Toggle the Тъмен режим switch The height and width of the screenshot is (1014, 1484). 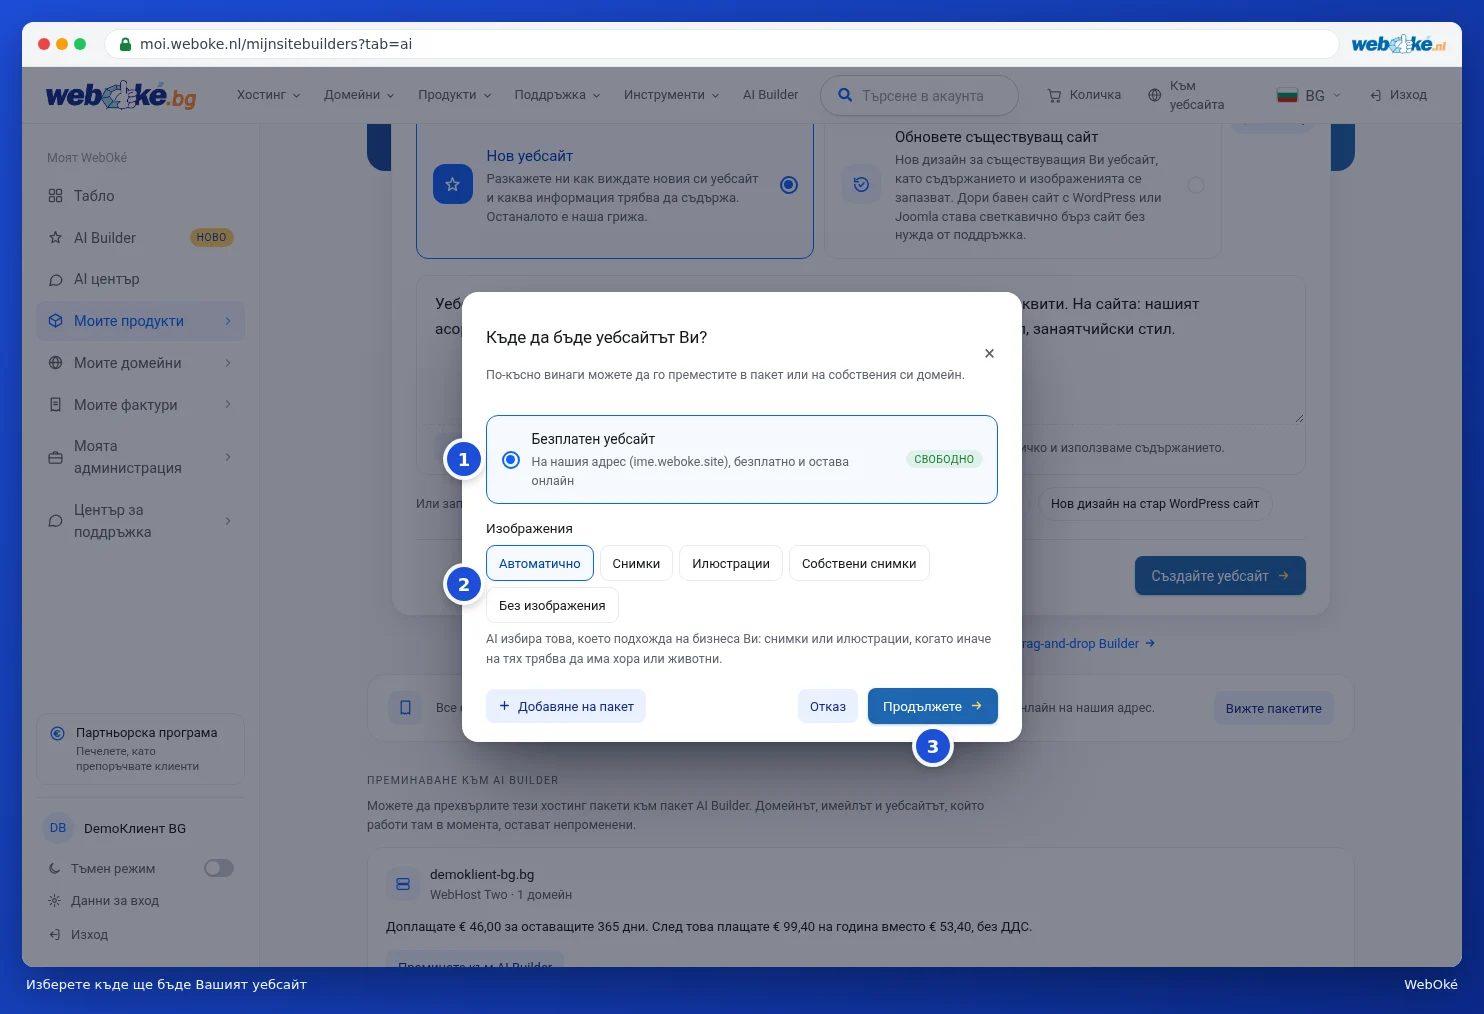[x=219, y=868]
